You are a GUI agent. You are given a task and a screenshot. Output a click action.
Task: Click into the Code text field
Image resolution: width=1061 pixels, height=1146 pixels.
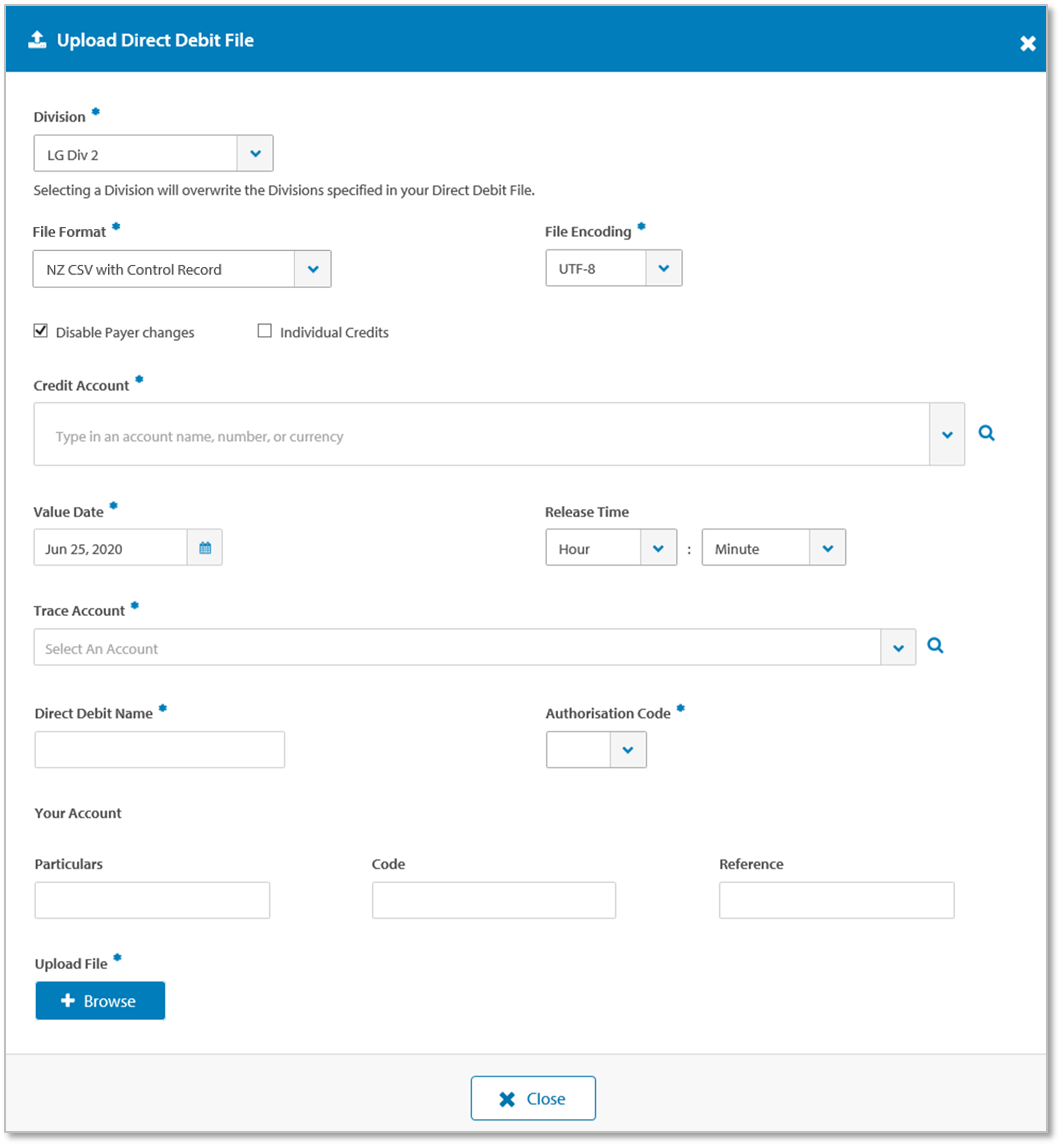click(494, 900)
